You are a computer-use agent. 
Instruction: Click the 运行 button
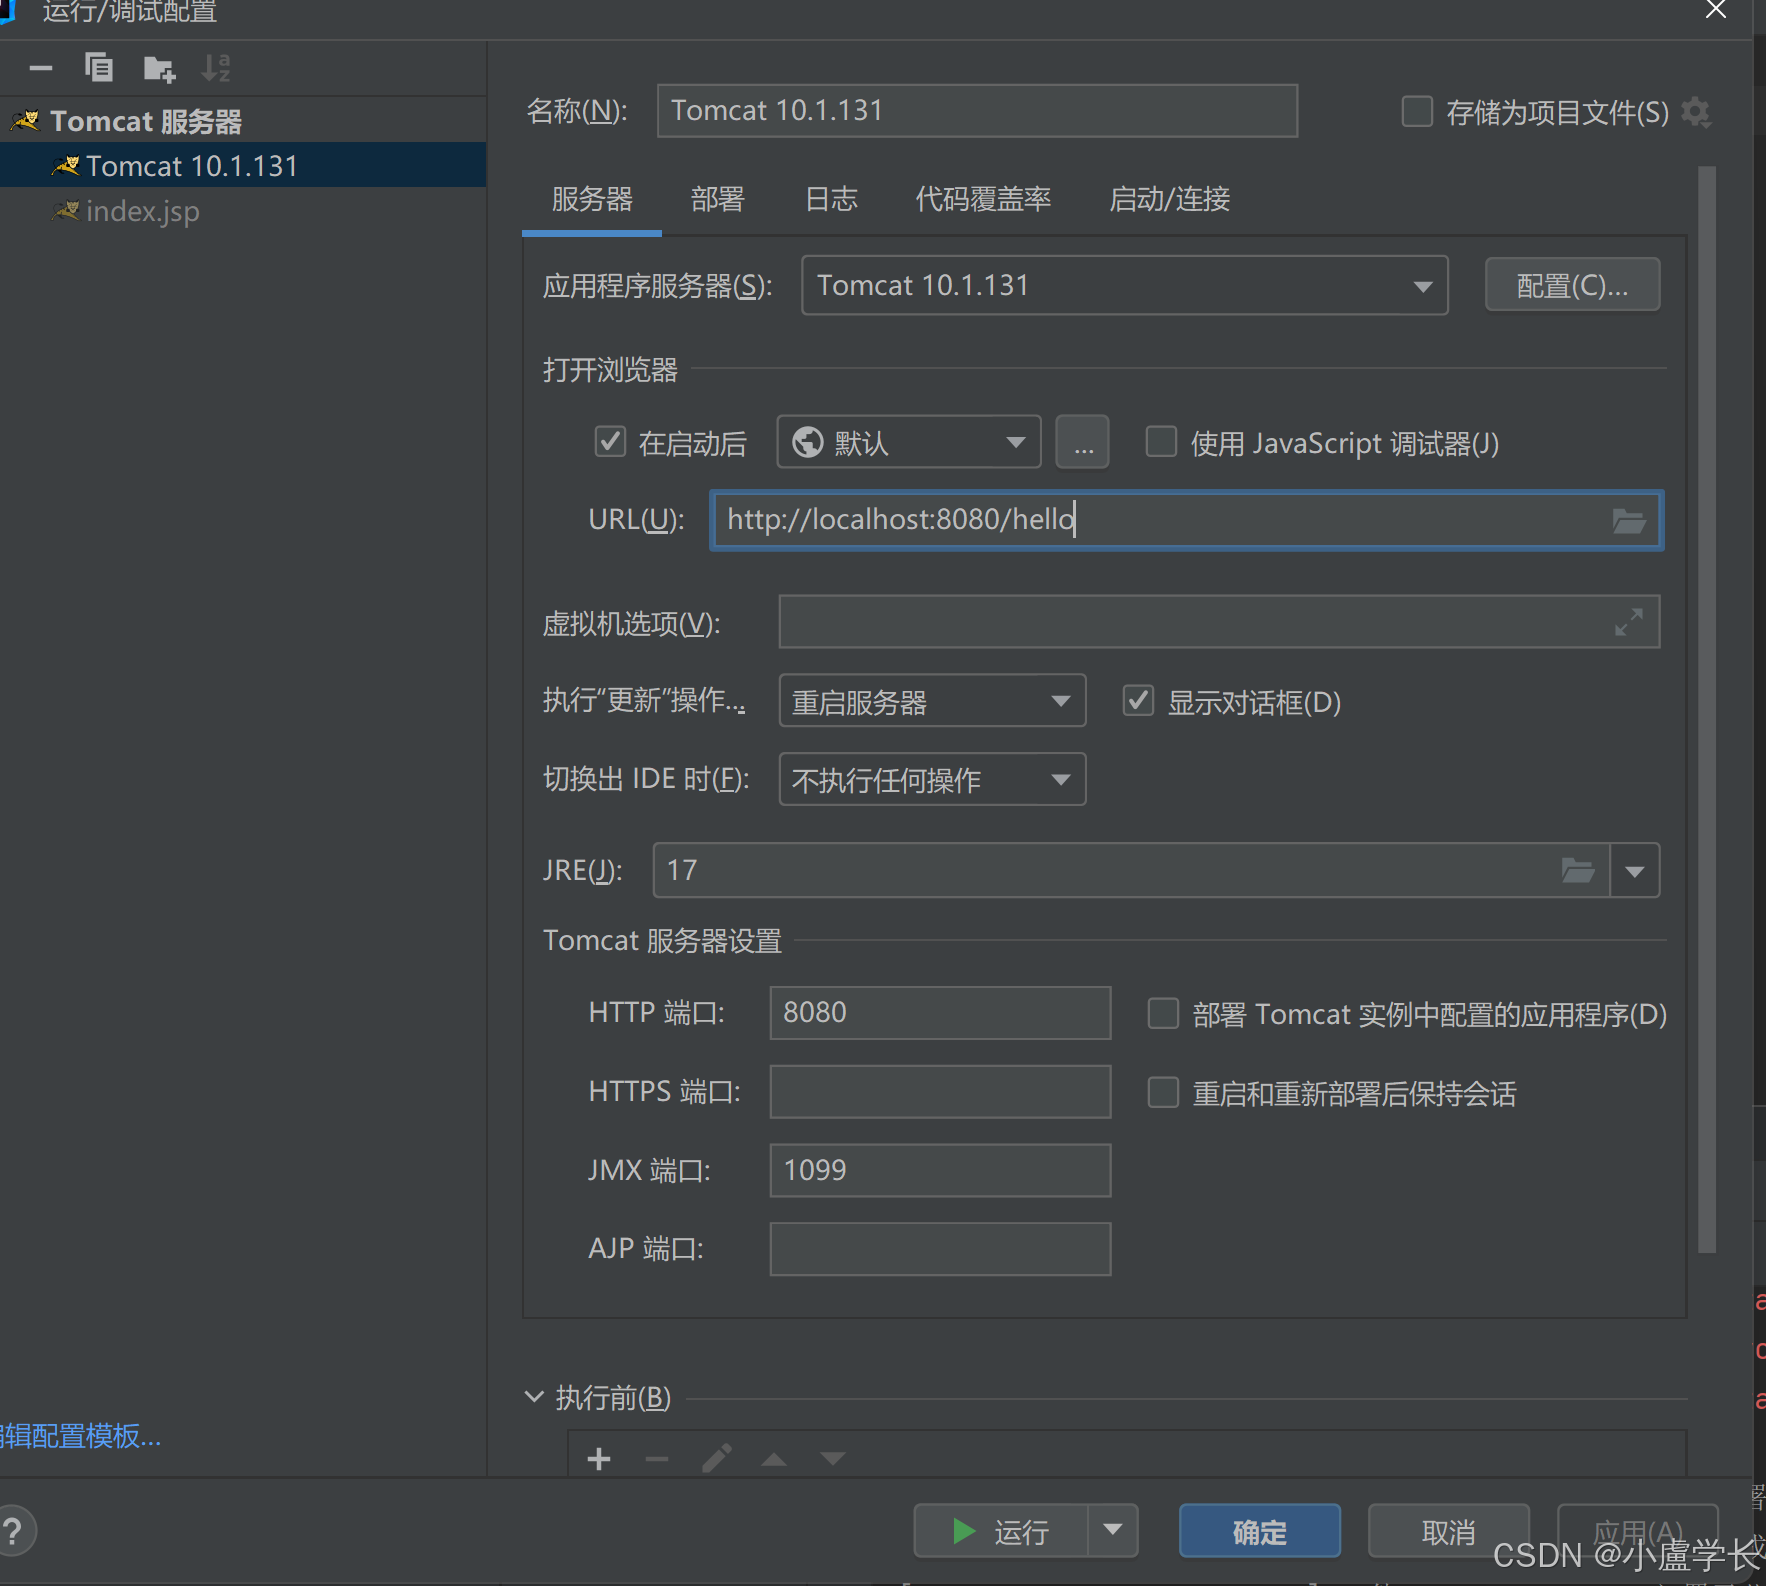click(x=1001, y=1531)
